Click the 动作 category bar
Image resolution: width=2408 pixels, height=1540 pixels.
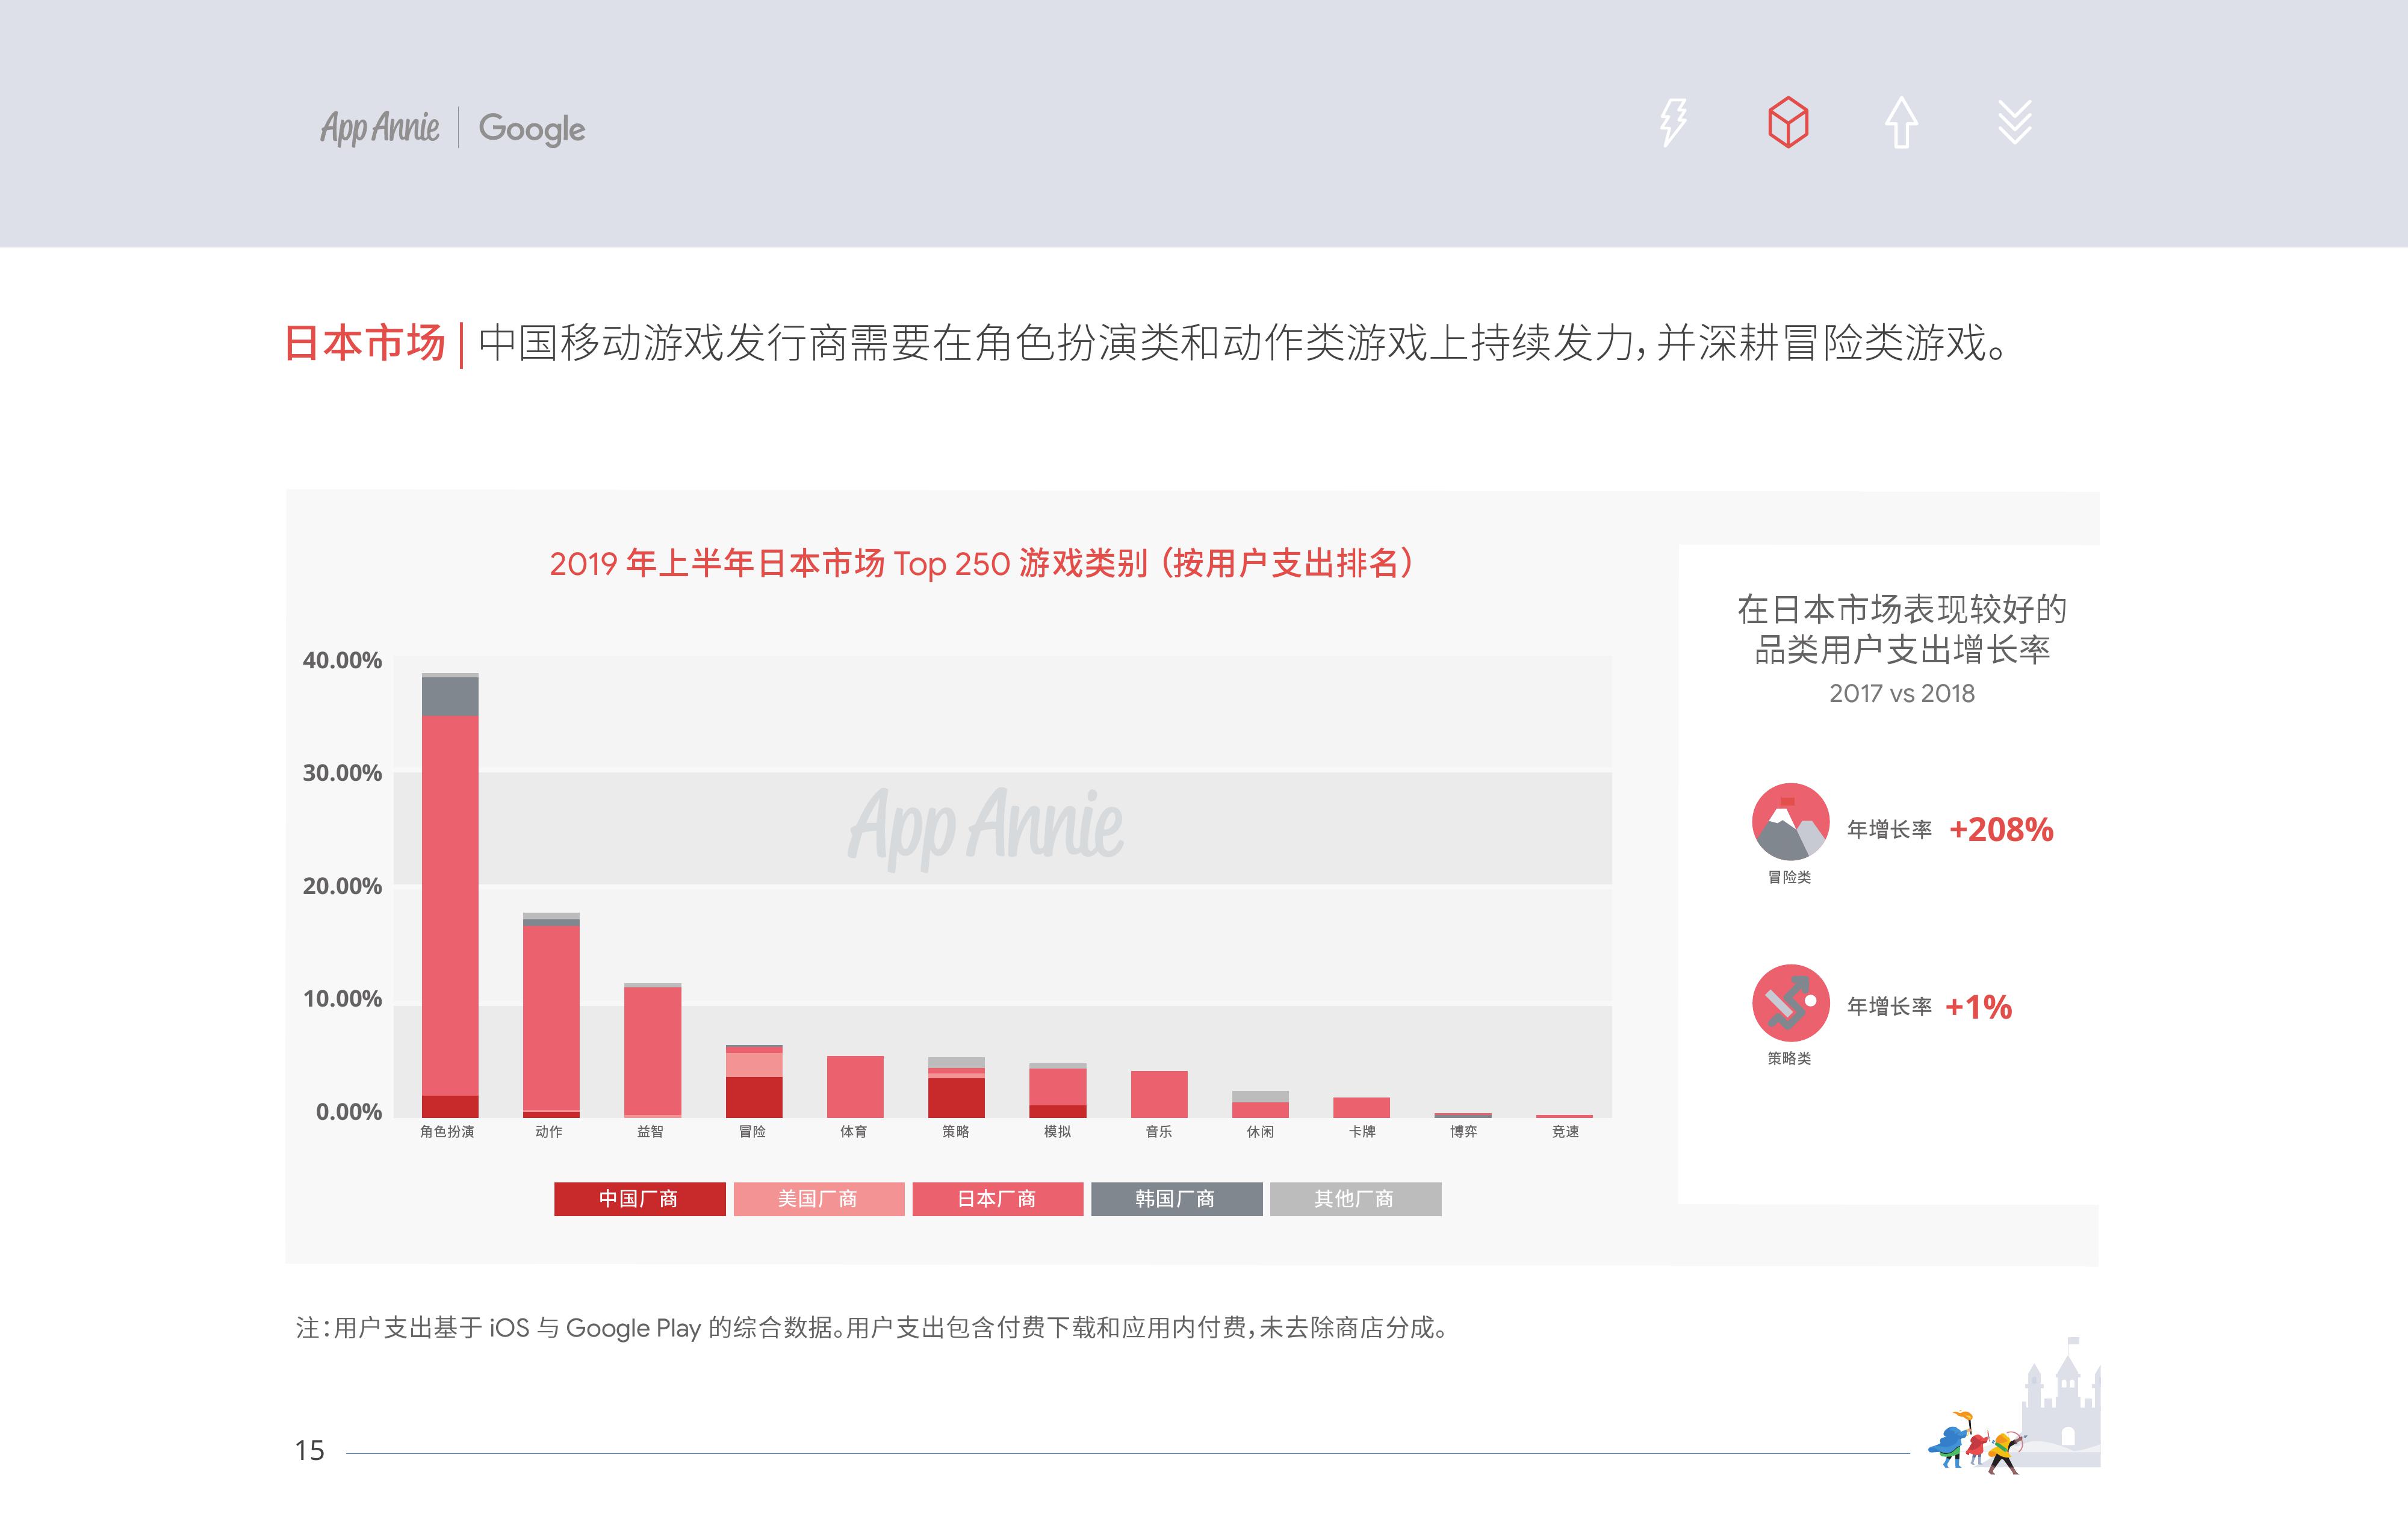551,1015
